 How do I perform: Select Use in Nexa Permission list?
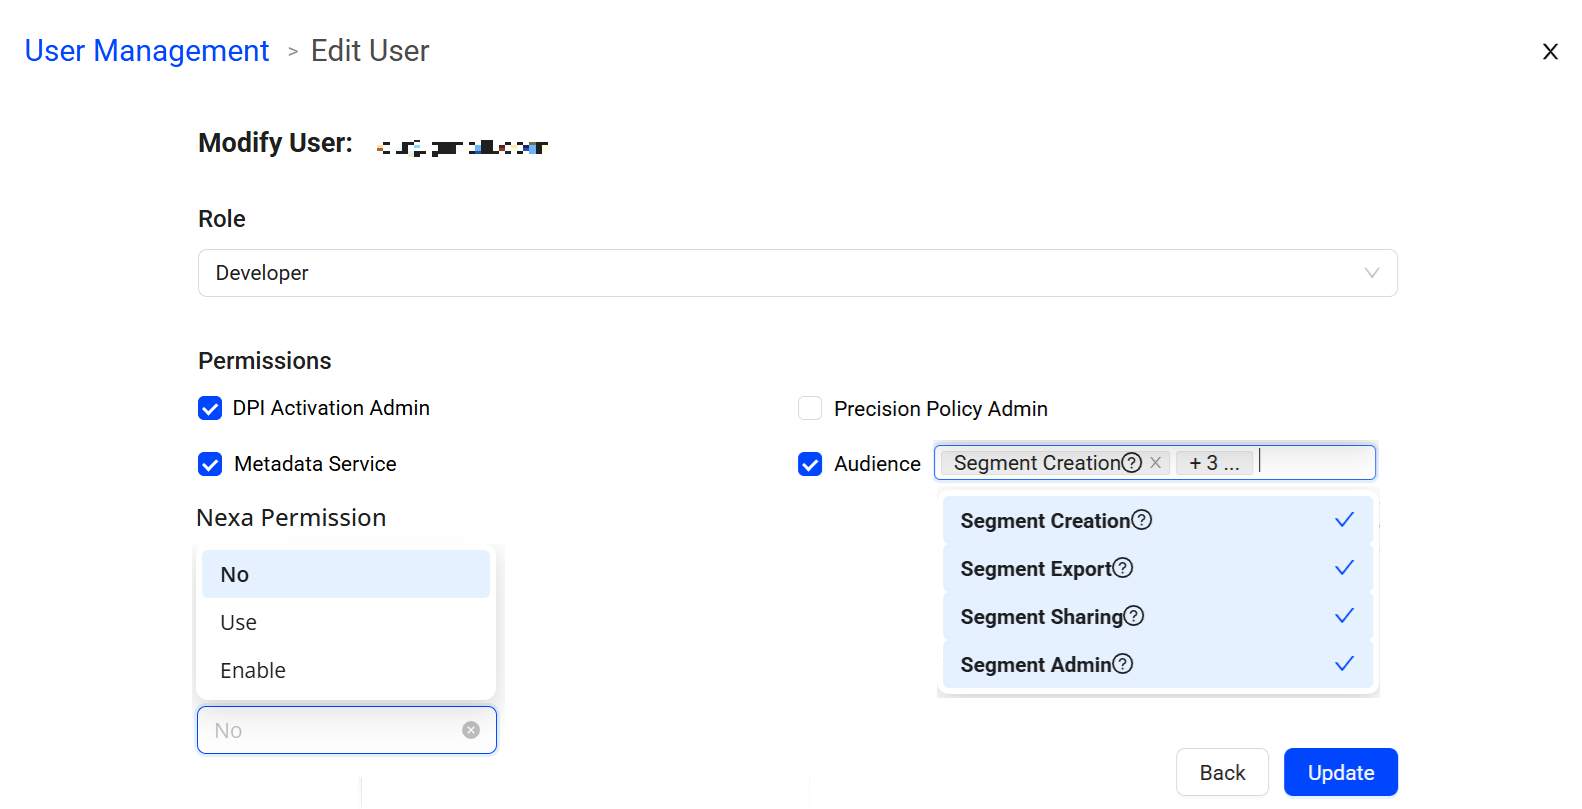(x=239, y=622)
